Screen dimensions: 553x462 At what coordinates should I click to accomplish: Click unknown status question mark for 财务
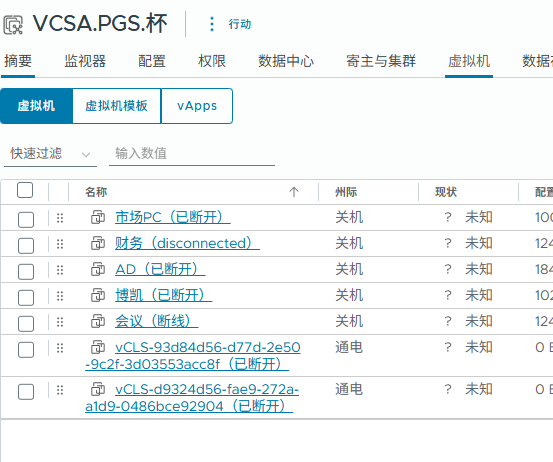448,243
